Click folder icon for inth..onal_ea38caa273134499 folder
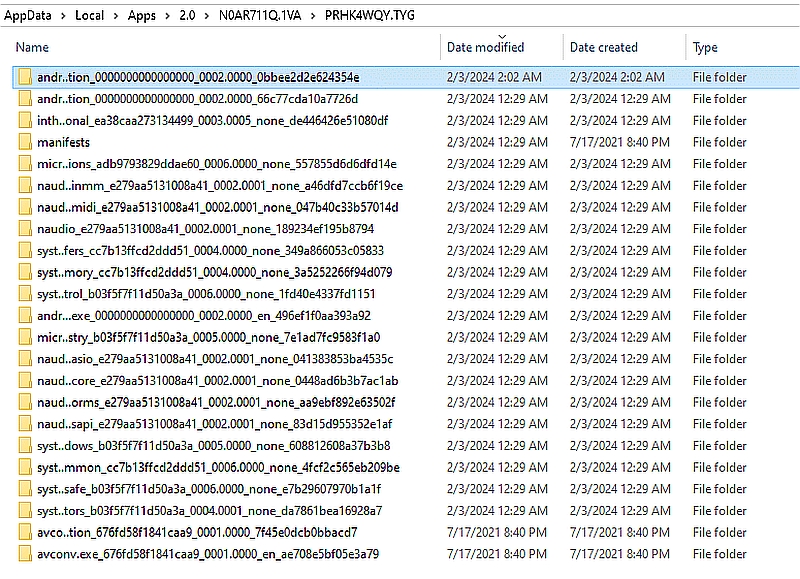The image size is (800, 579). [24, 120]
